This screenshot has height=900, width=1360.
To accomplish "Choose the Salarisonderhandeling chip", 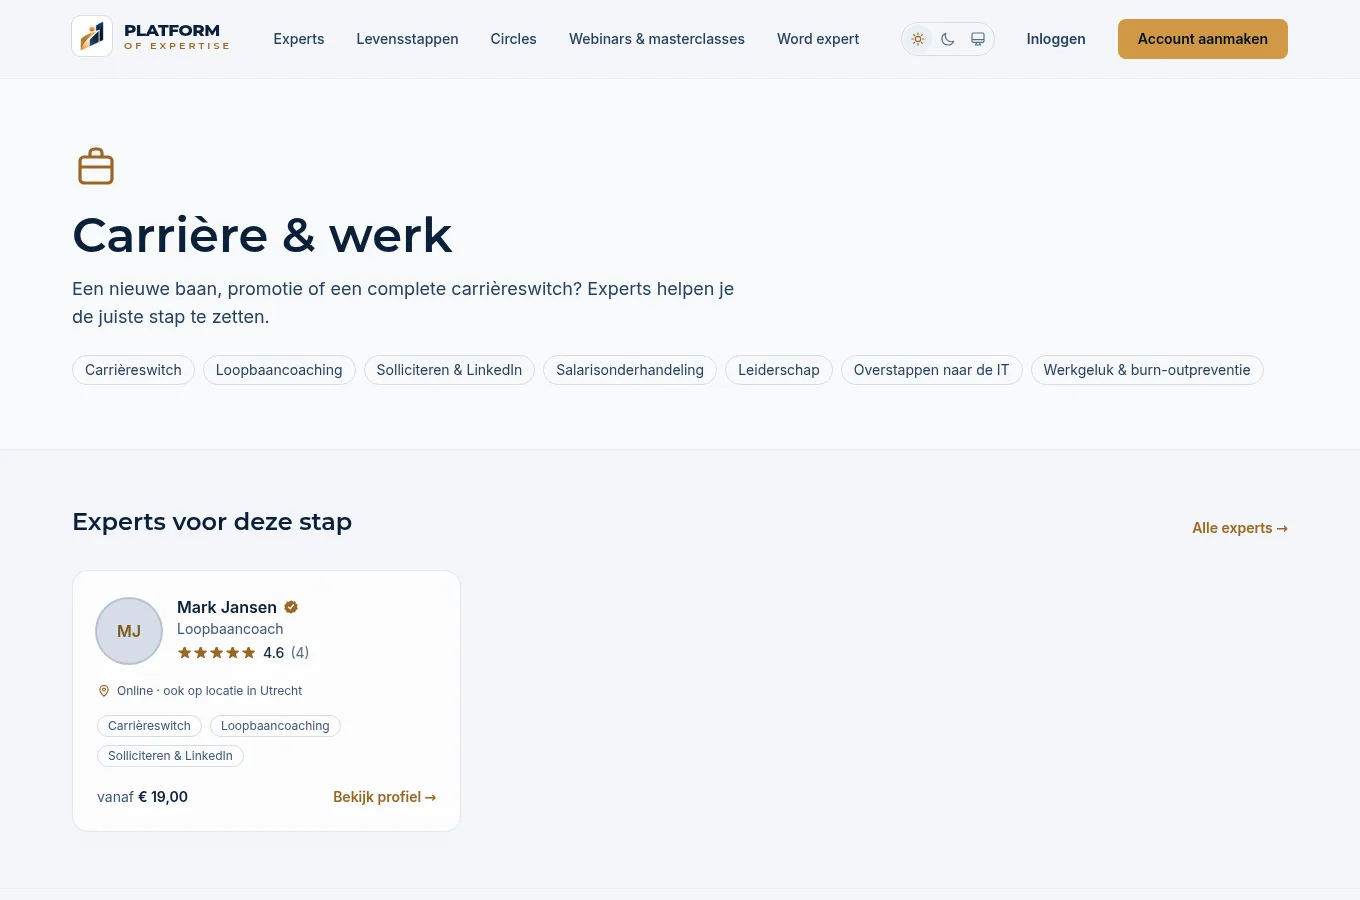I will (630, 370).
